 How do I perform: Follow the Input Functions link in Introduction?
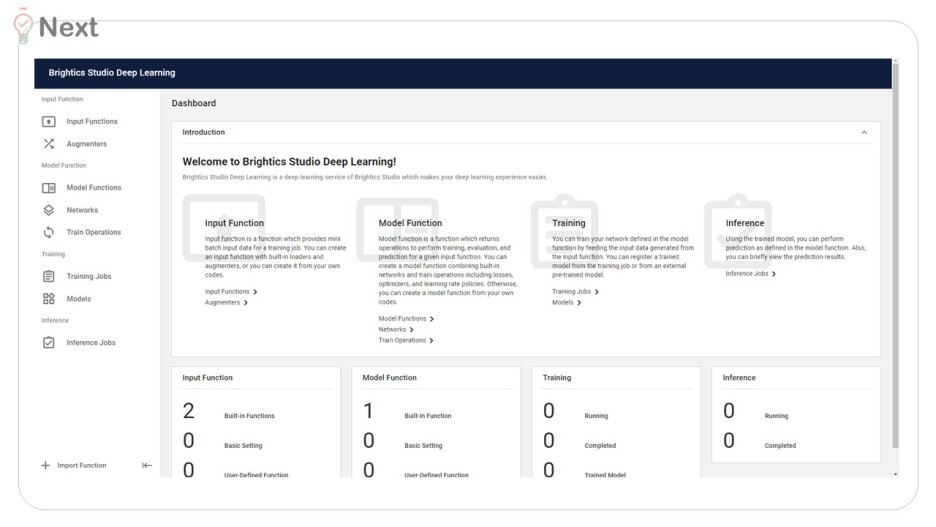point(227,292)
